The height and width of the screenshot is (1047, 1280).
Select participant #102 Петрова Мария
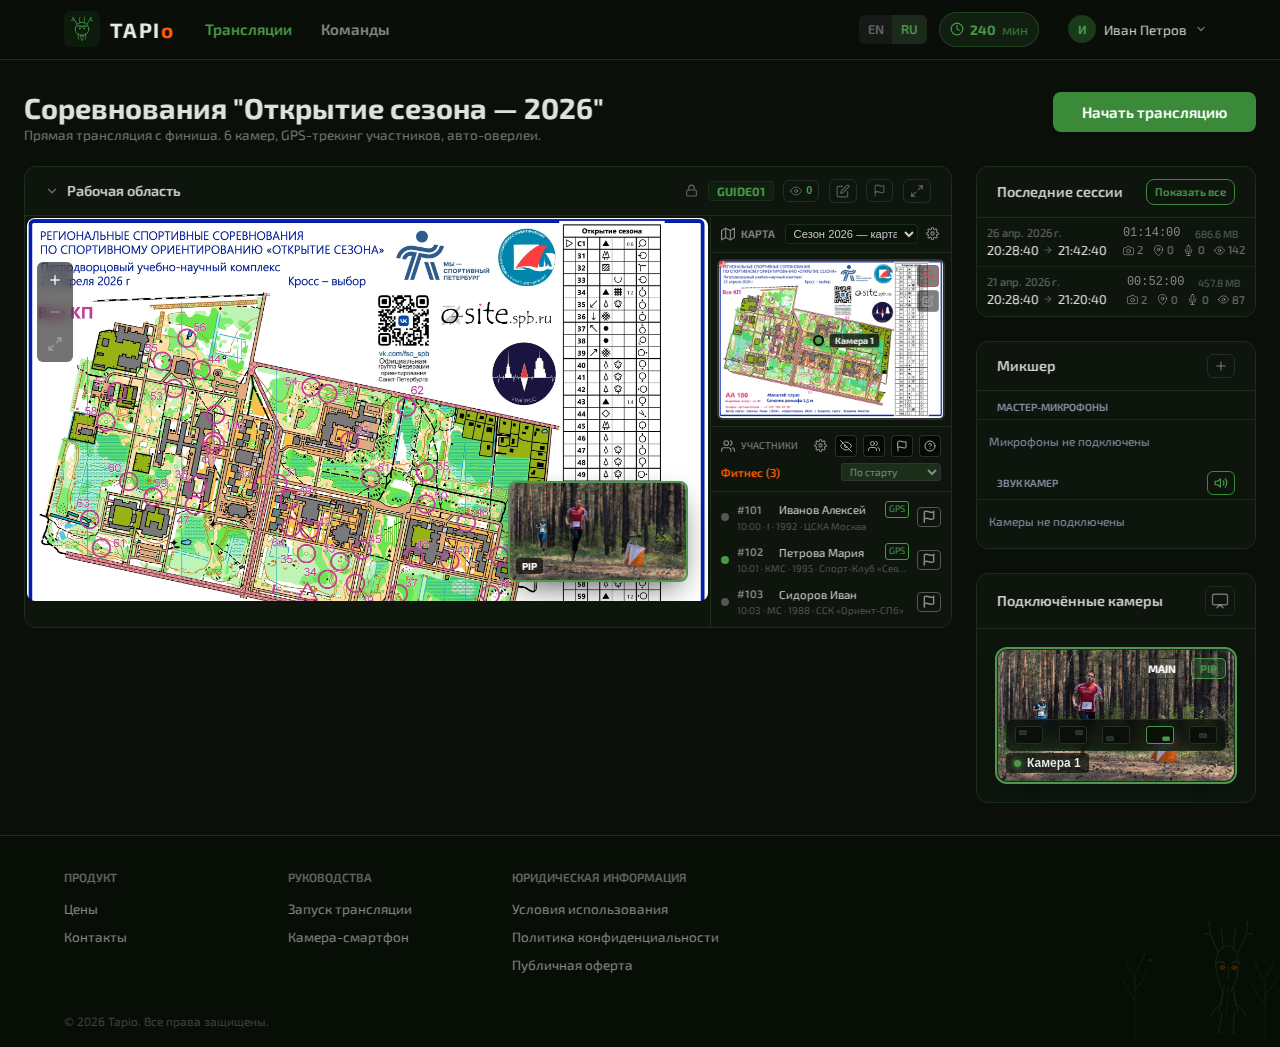(x=830, y=559)
